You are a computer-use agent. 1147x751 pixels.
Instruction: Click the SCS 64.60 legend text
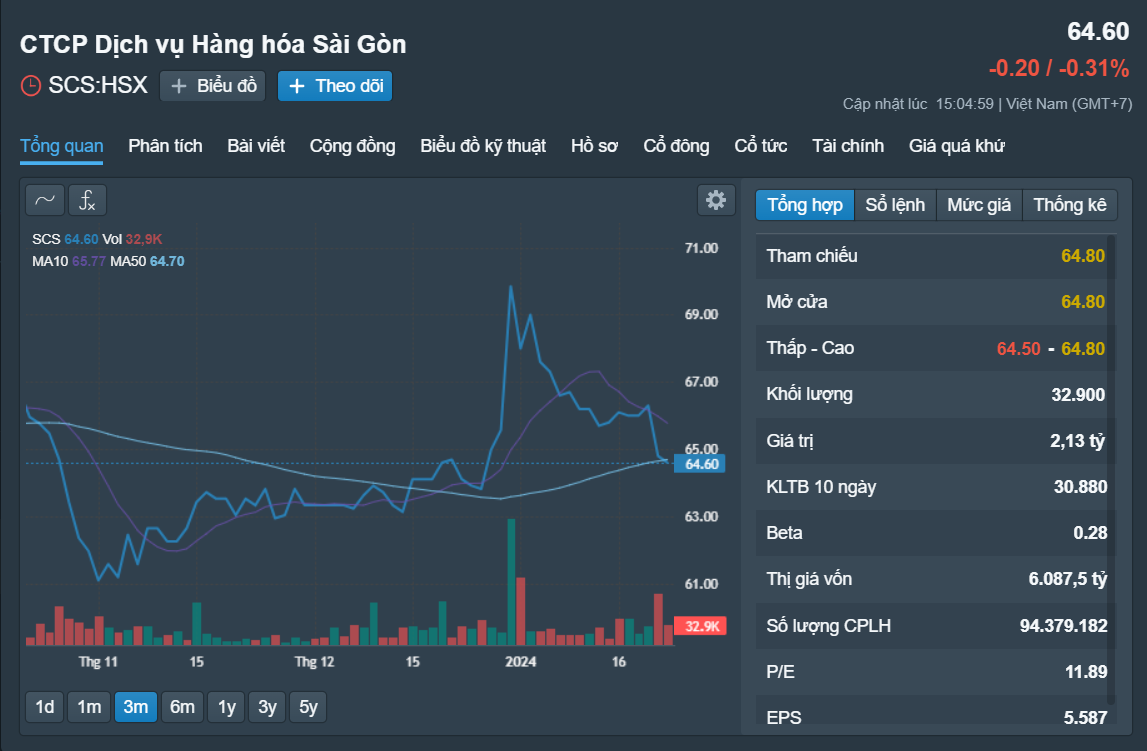tap(65, 239)
